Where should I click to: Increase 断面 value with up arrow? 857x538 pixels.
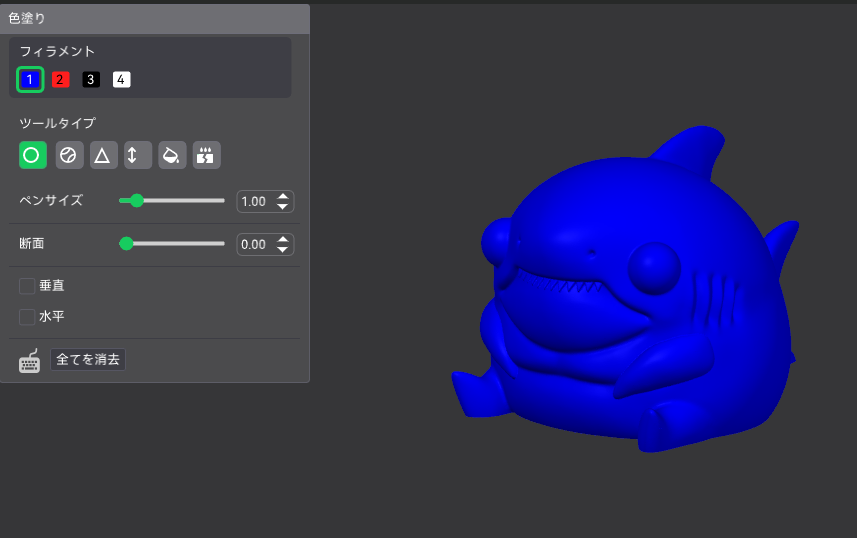(x=283, y=239)
